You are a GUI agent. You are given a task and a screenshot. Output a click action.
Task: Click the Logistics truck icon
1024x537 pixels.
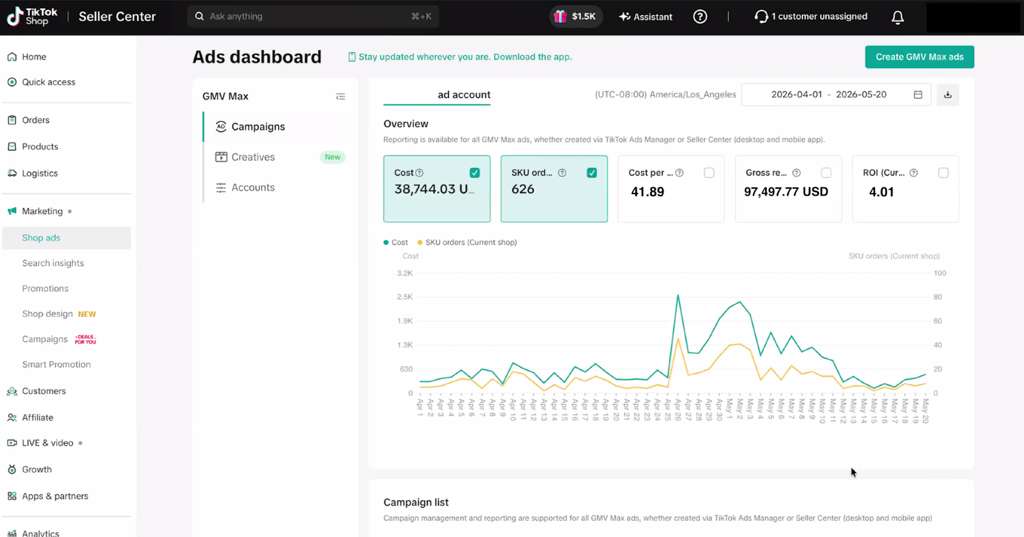click(12, 173)
